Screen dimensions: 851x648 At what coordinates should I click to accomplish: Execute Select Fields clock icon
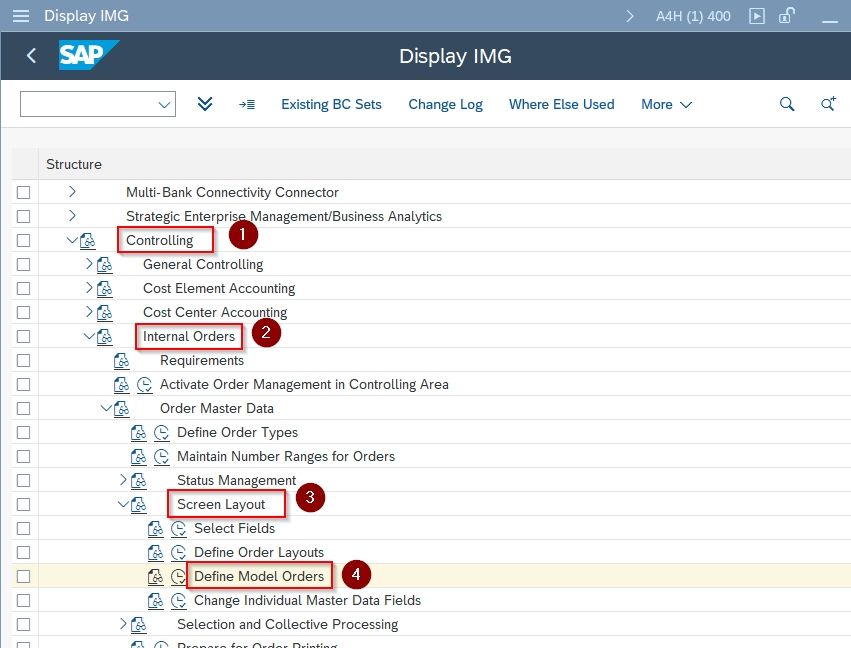[179, 529]
